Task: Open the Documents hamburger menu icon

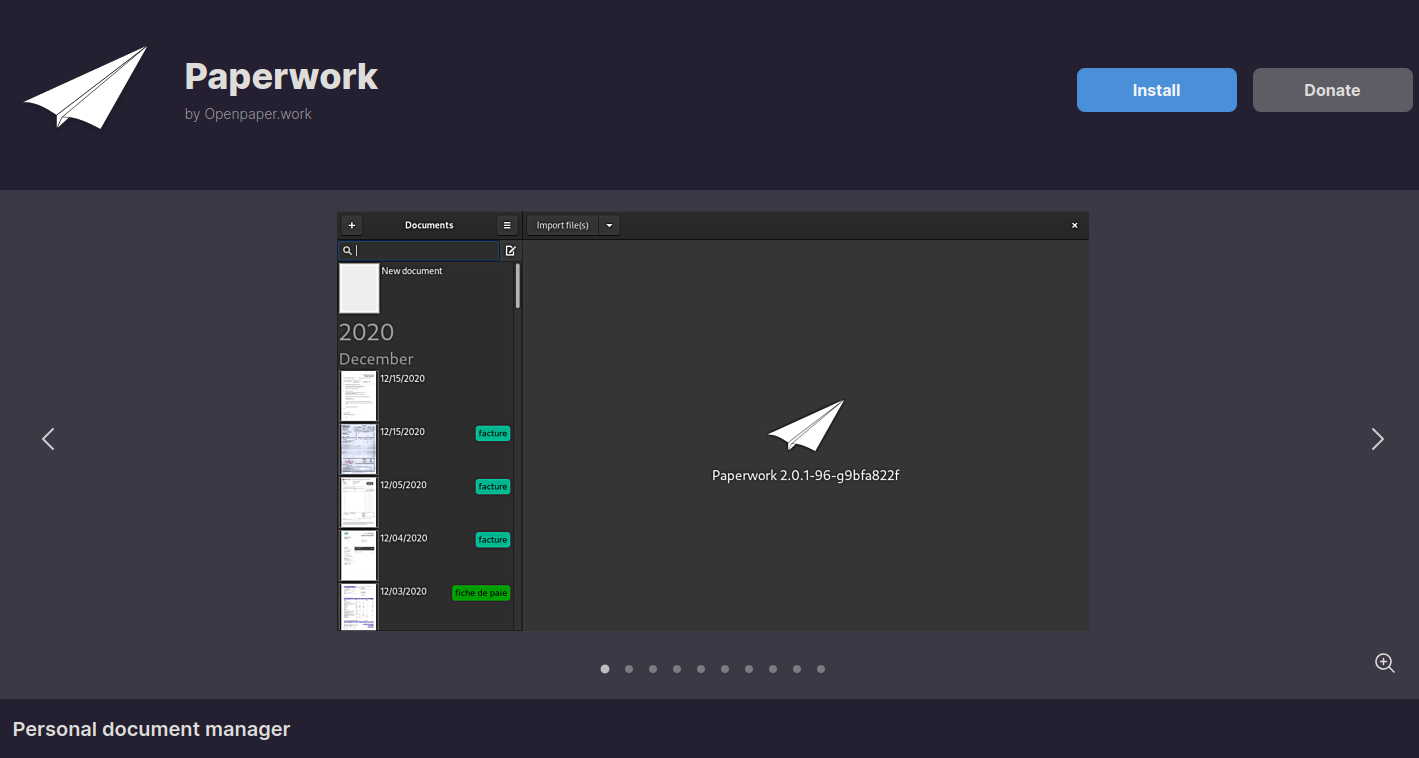Action: coord(507,225)
